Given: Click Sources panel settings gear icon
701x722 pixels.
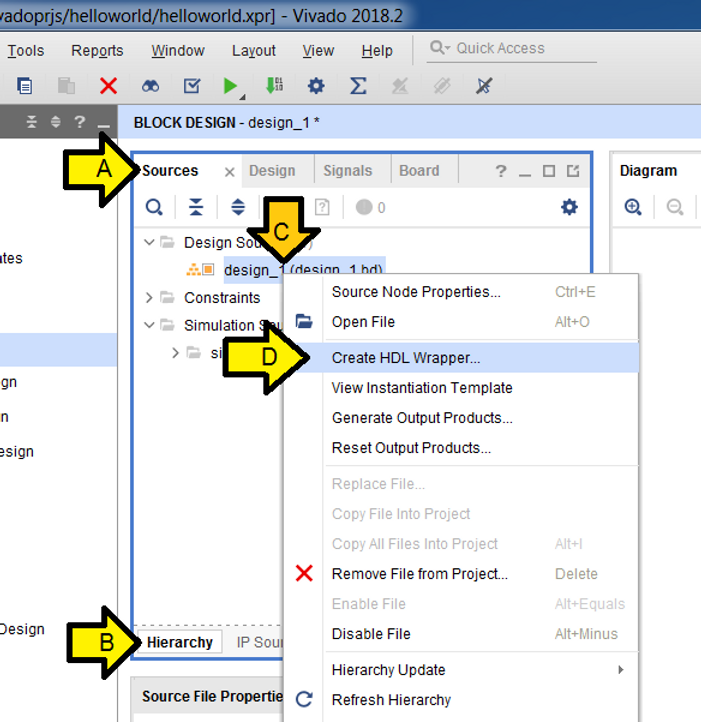Looking at the screenshot, I should (x=569, y=207).
